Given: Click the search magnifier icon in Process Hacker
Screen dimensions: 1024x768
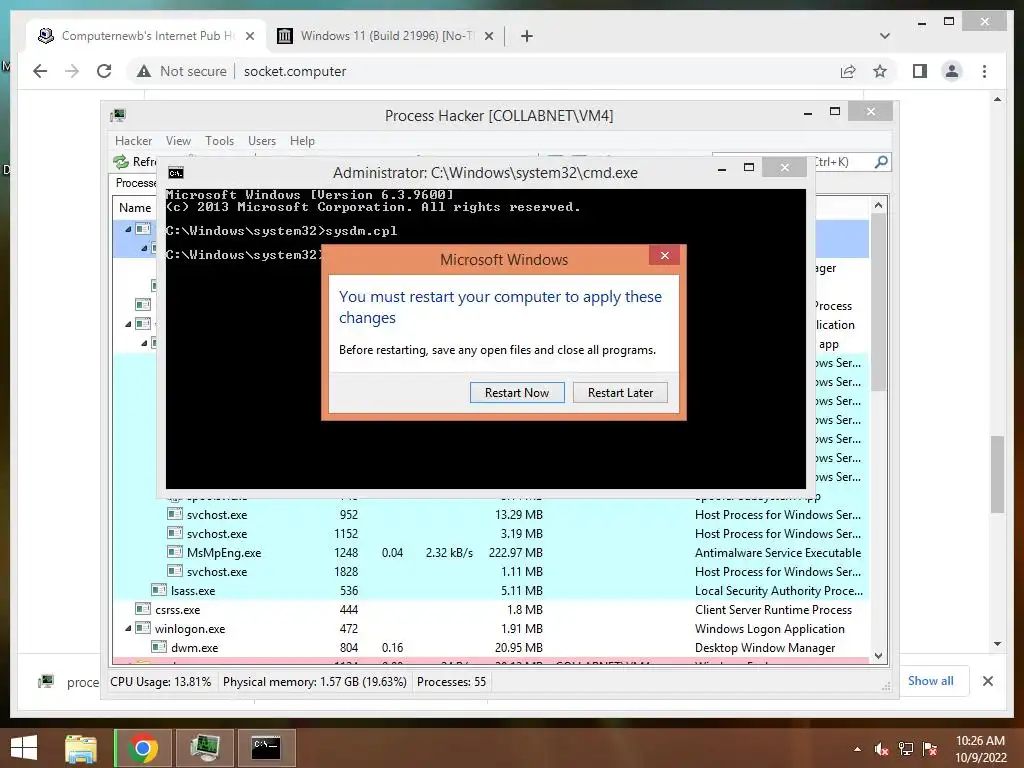Looking at the screenshot, I should pos(881,161).
